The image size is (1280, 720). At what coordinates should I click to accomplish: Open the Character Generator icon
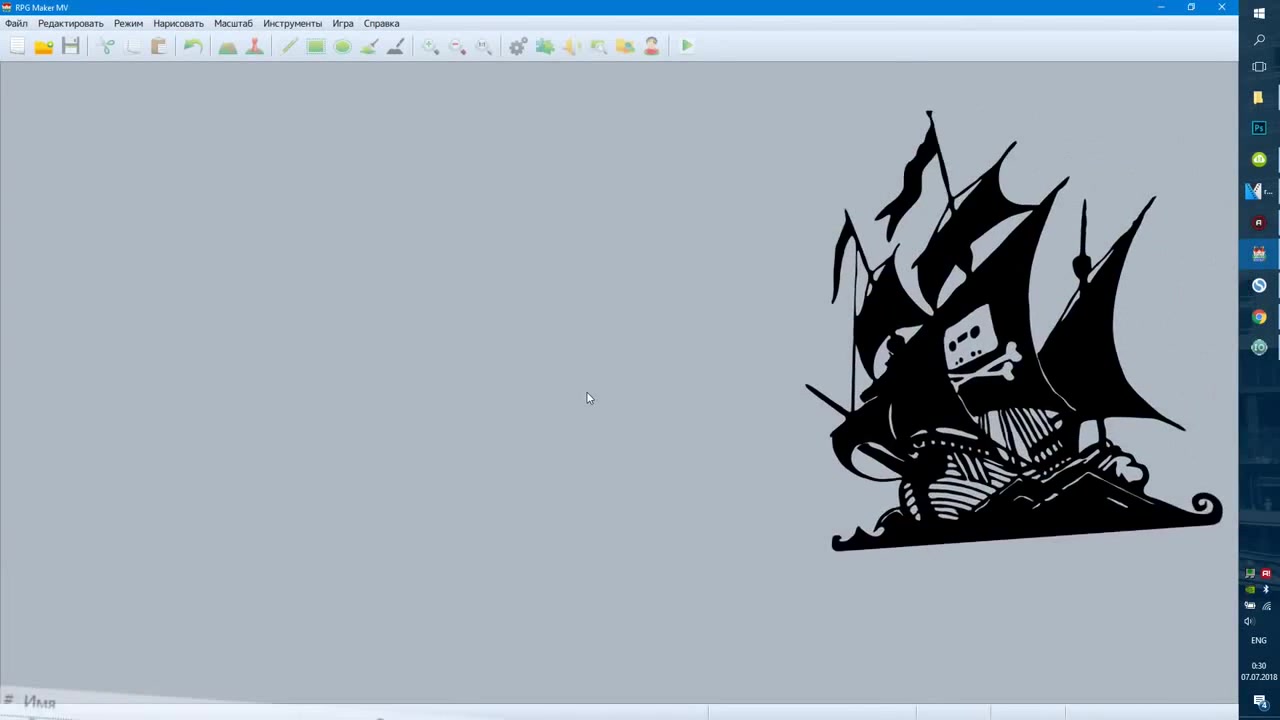(651, 46)
